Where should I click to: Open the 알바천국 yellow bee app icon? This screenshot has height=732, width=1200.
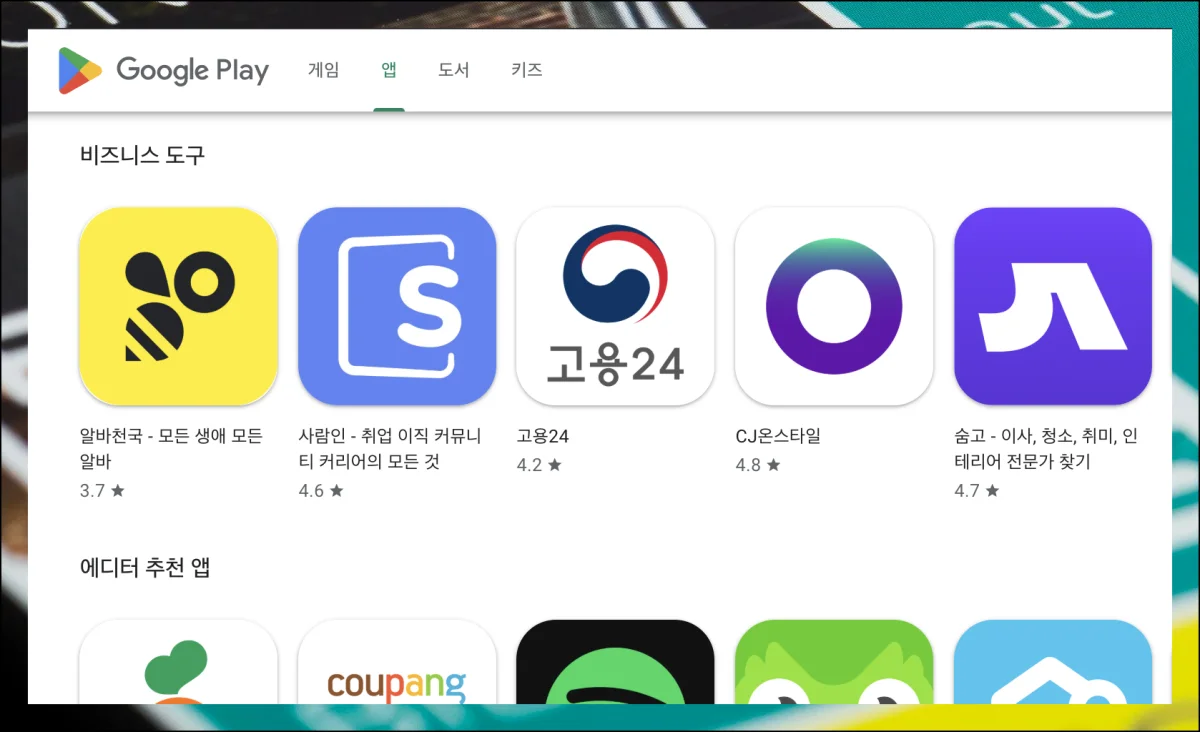click(x=178, y=306)
